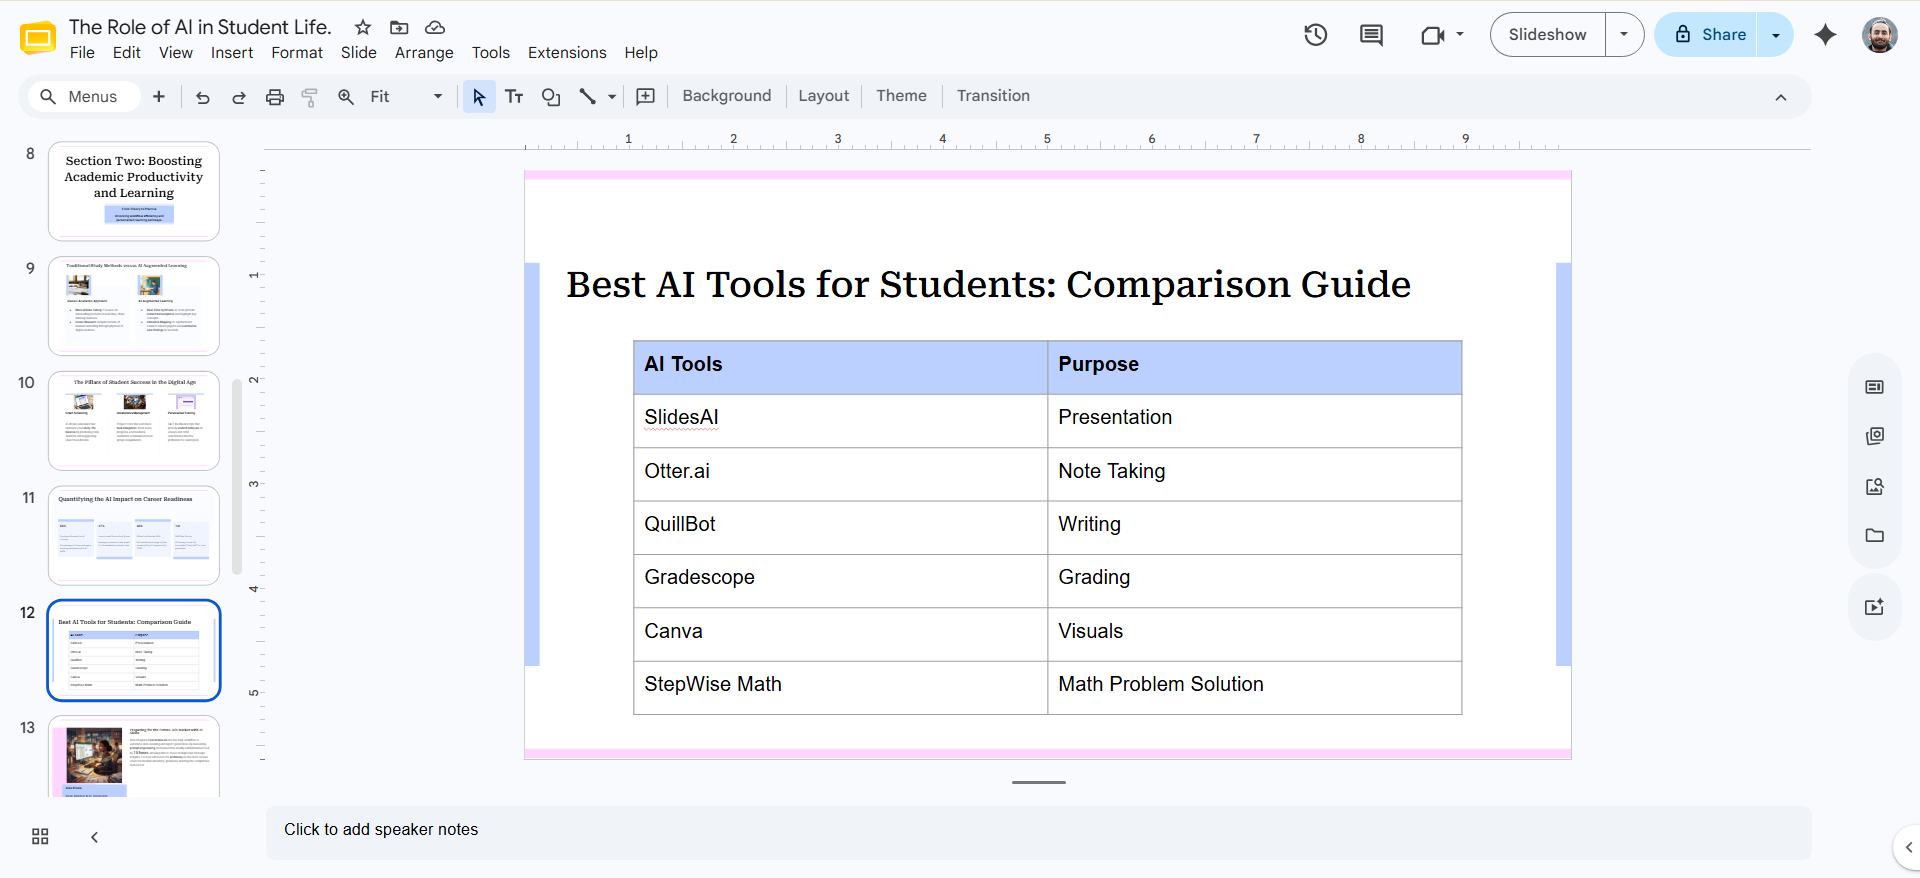
Task: Choose the Select arrow cursor tool
Action: coord(479,97)
